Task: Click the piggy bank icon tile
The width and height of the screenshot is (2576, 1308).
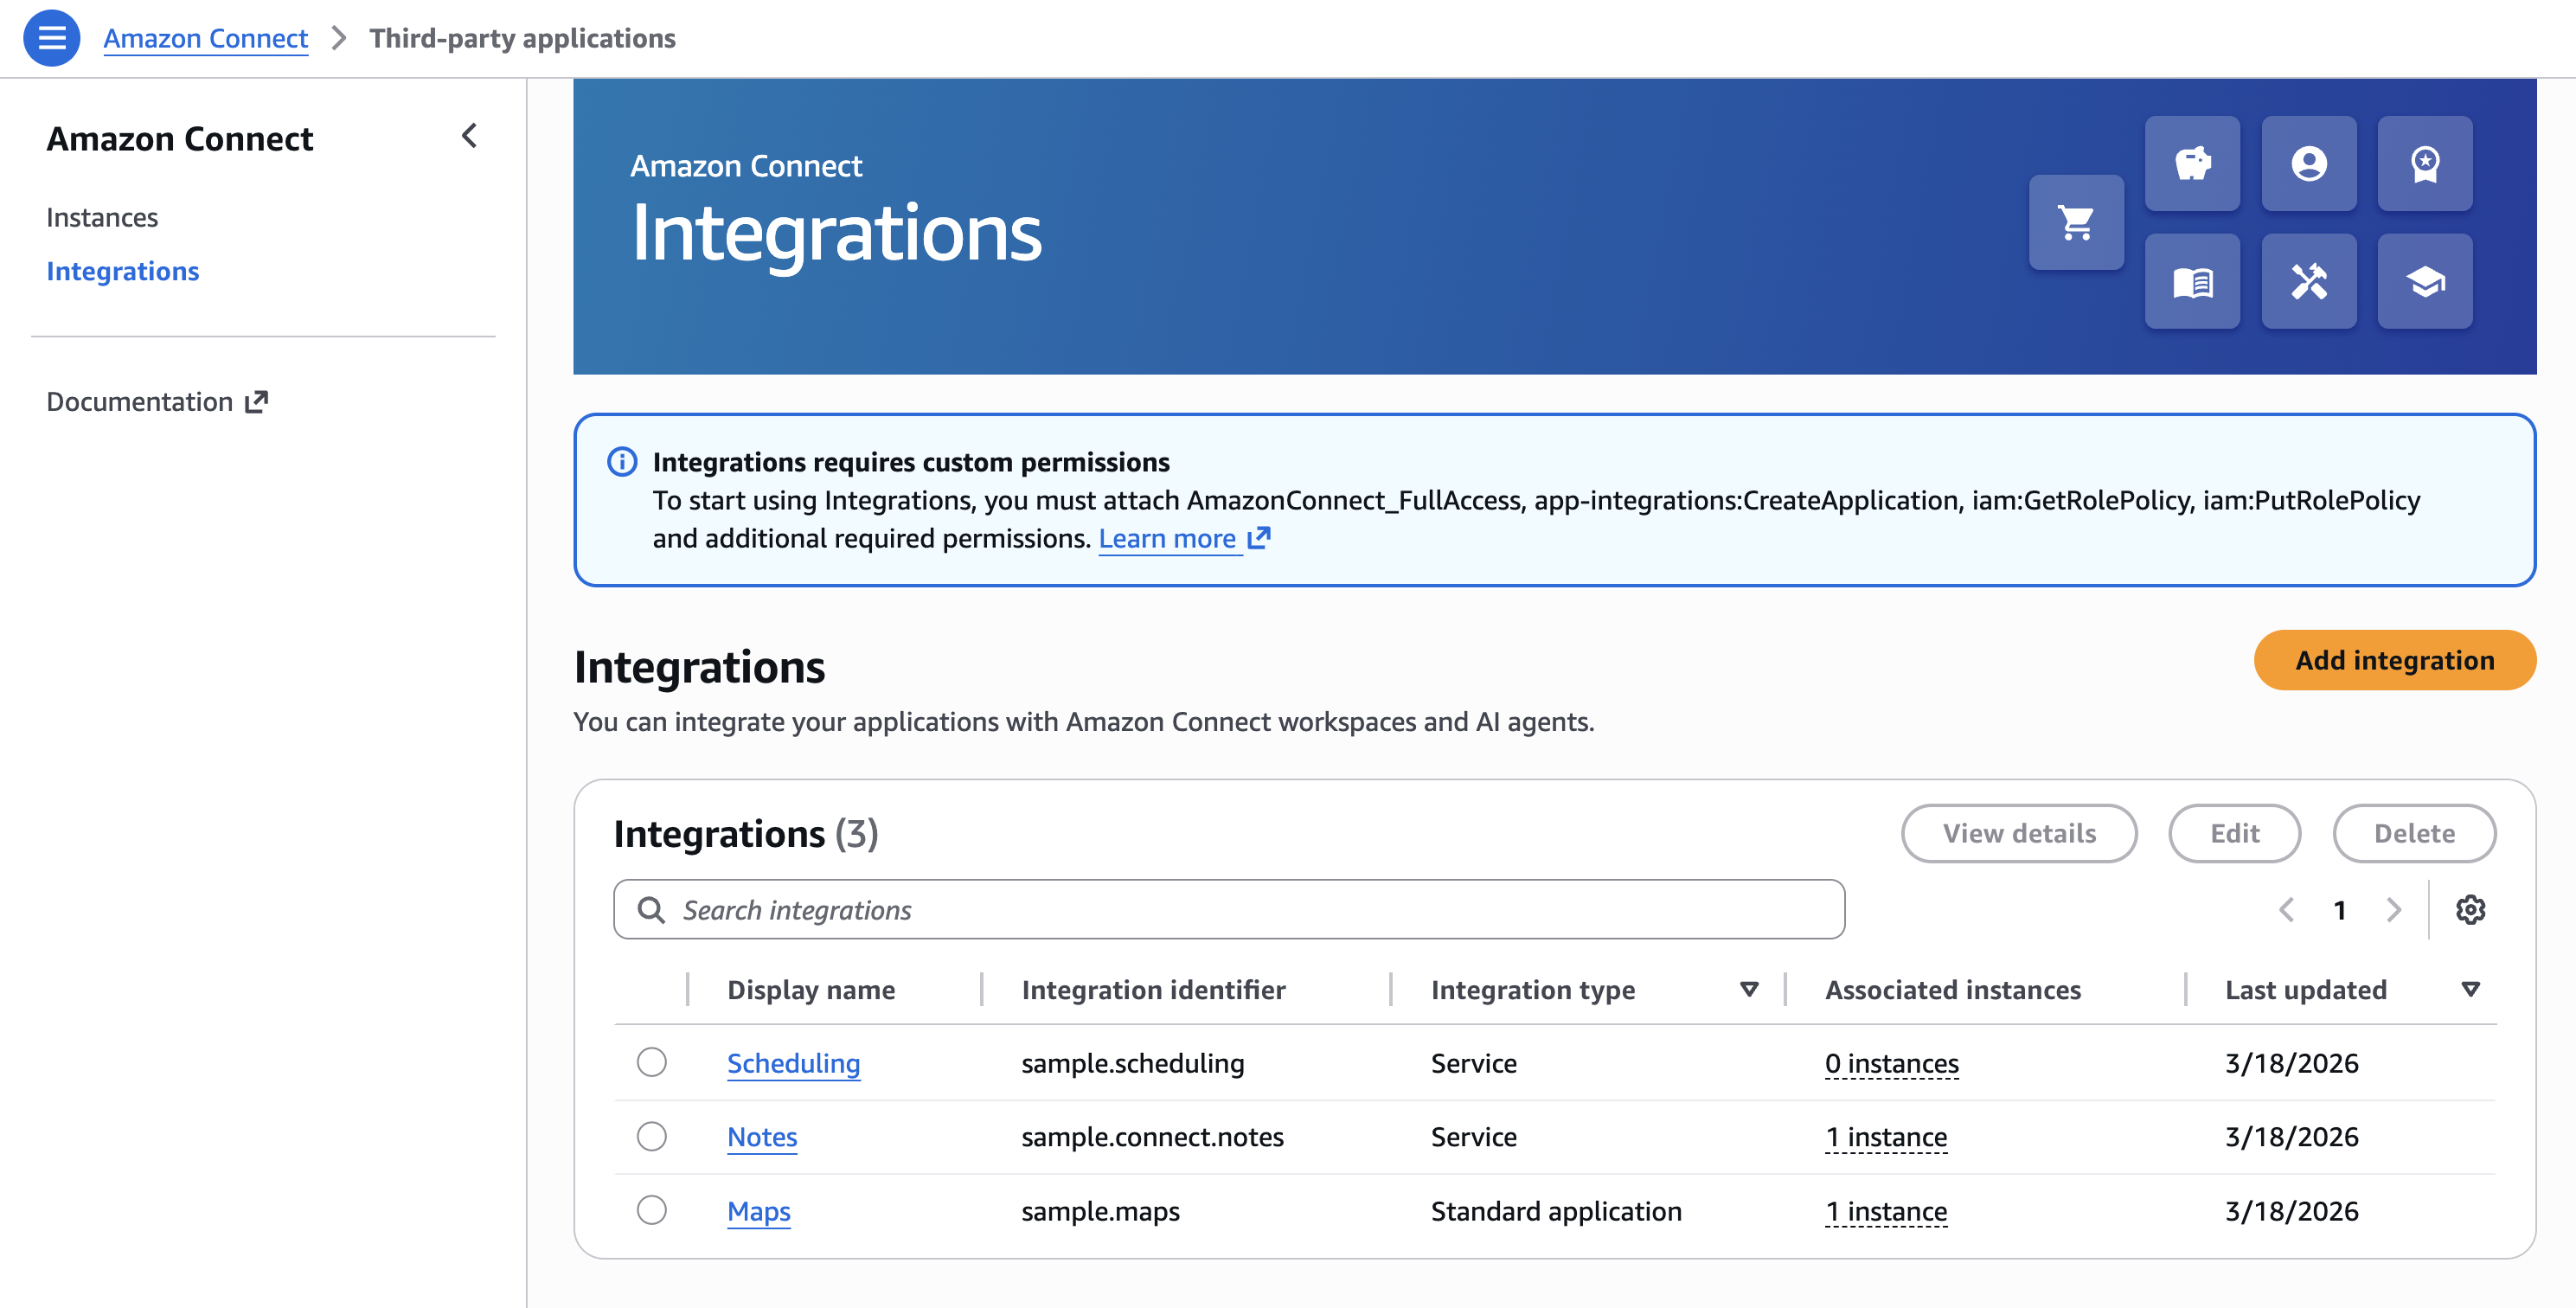Action: point(2192,163)
